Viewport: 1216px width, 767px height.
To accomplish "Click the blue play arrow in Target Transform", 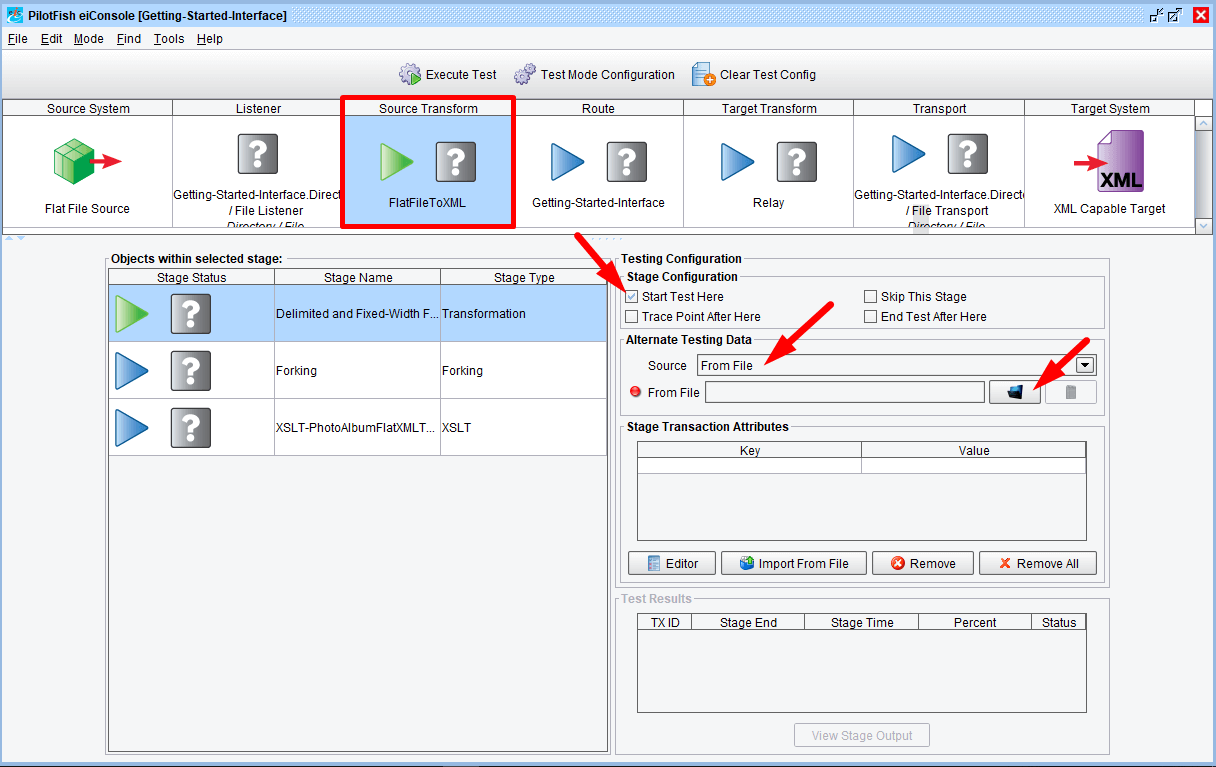I will point(738,161).
